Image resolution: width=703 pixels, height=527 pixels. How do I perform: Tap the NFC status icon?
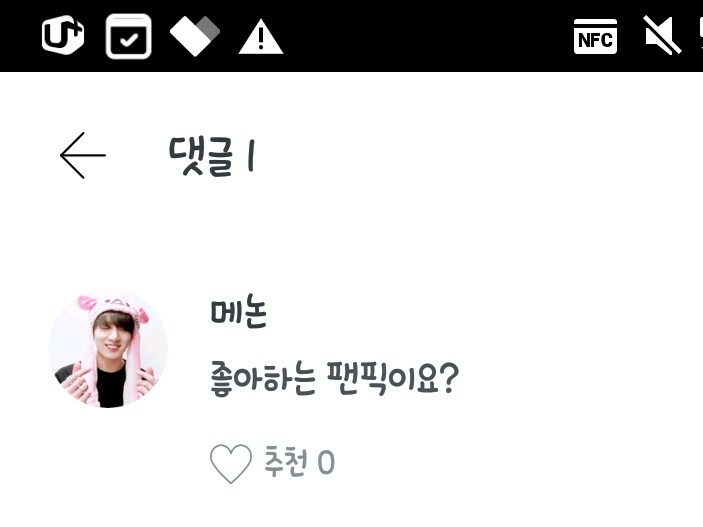pos(595,36)
